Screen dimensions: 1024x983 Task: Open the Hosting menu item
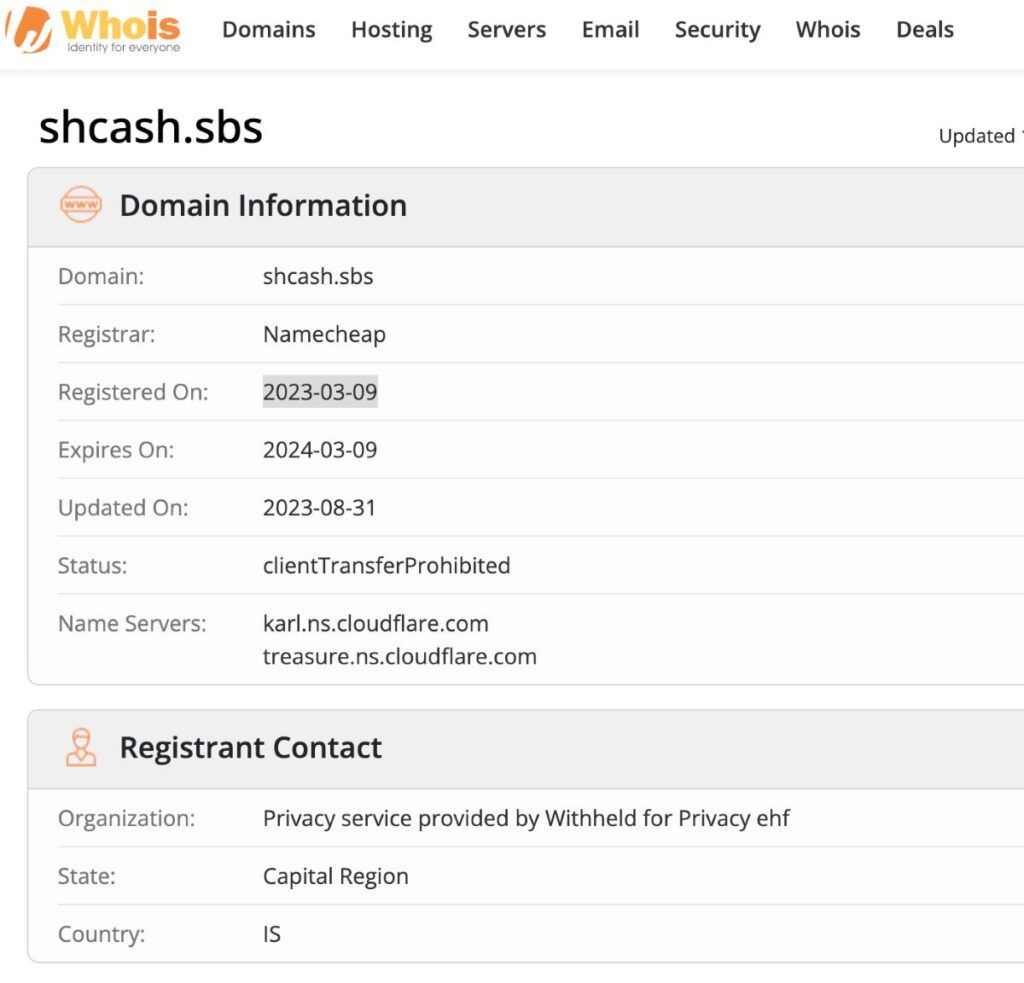coord(391,30)
